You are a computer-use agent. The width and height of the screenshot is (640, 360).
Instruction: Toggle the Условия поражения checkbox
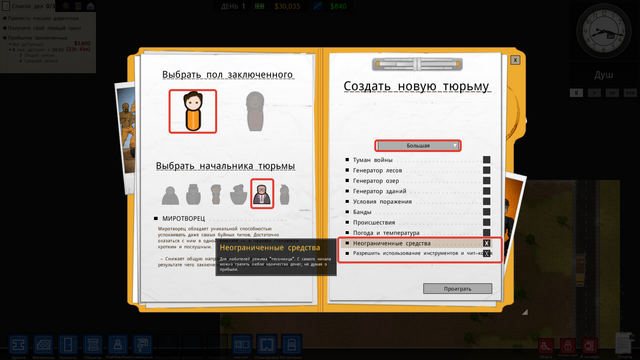pos(487,201)
